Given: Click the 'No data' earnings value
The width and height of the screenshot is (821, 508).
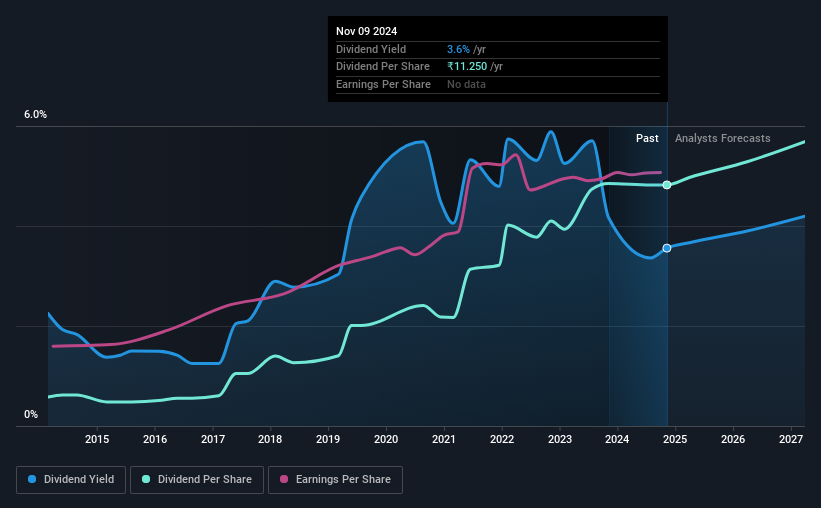Looking at the screenshot, I should pyautogui.click(x=466, y=84).
